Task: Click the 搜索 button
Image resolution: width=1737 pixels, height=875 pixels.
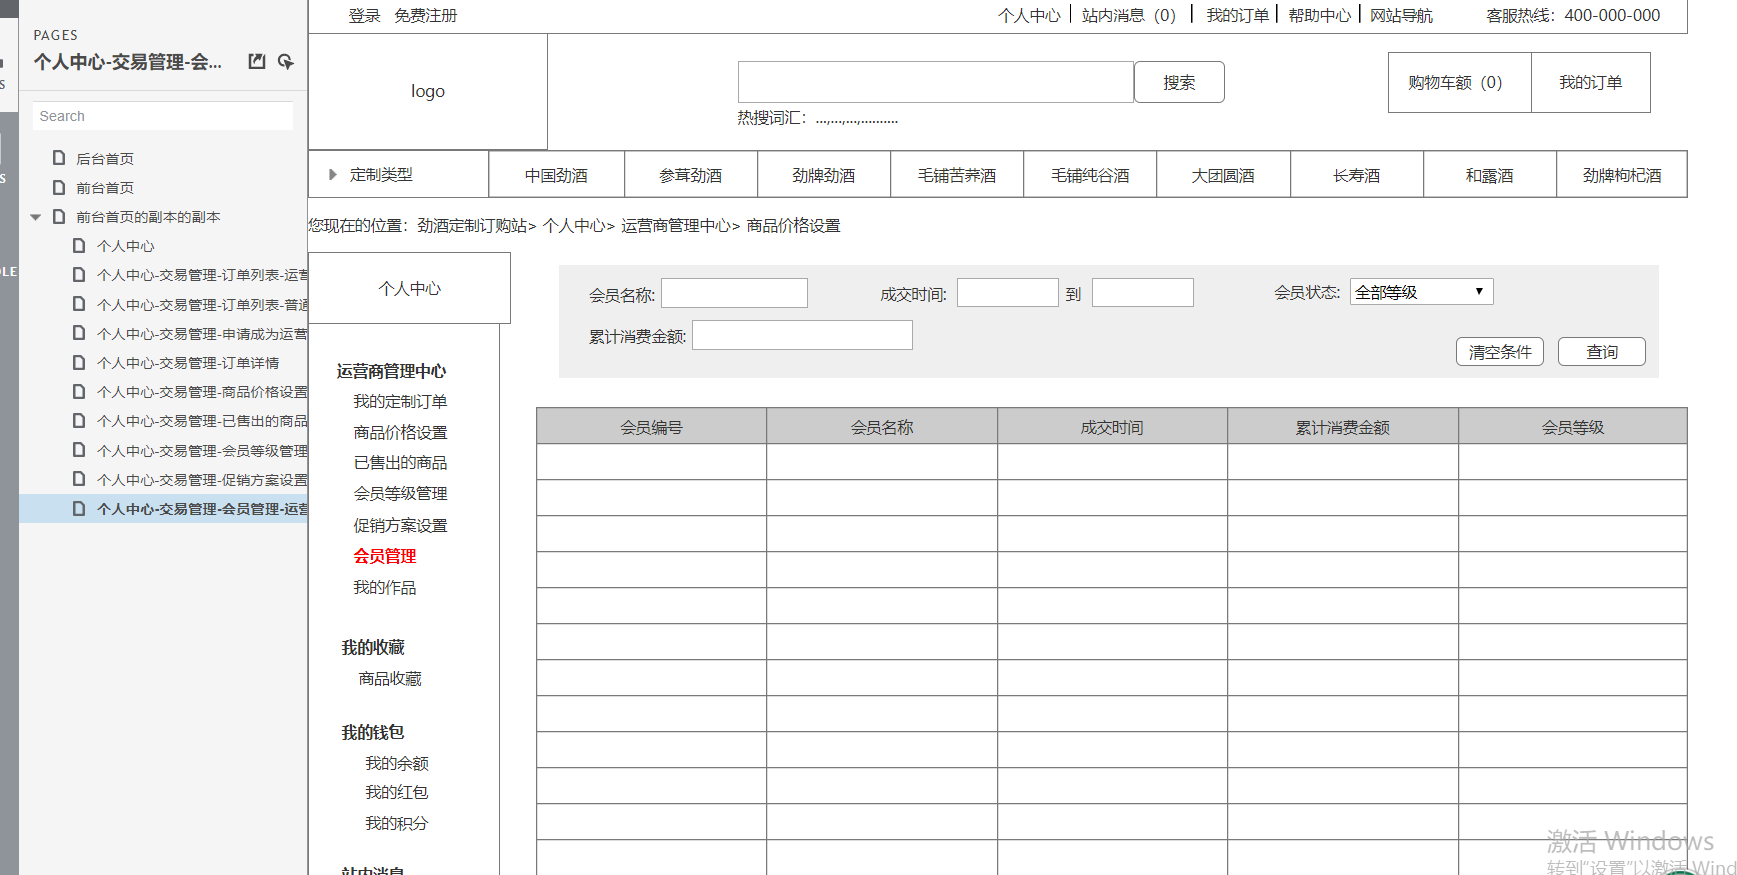Action: coord(1179,82)
